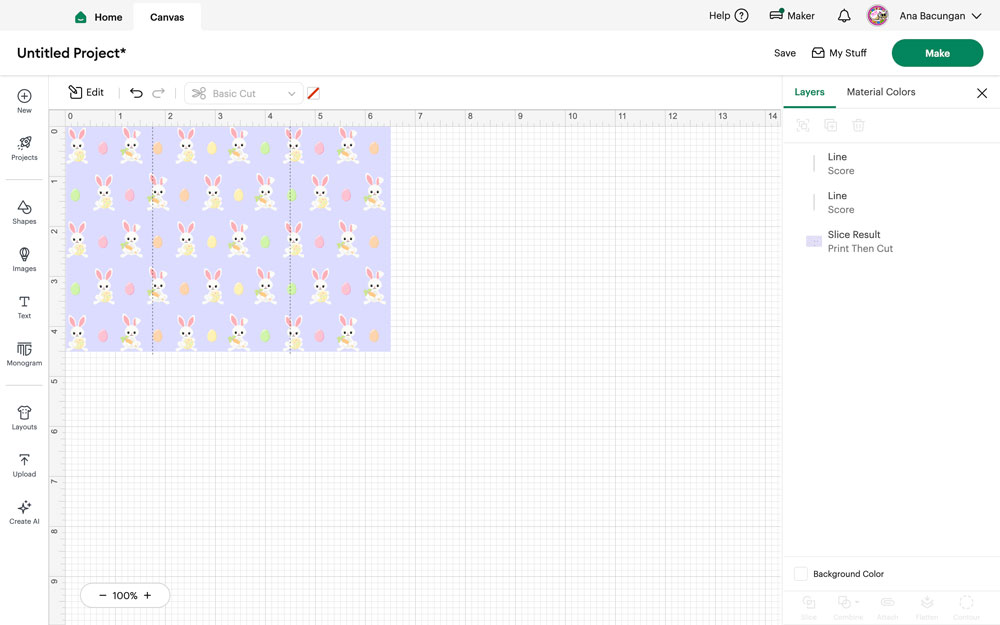
Task: Open the Images library
Action: [x=24, y=260]
